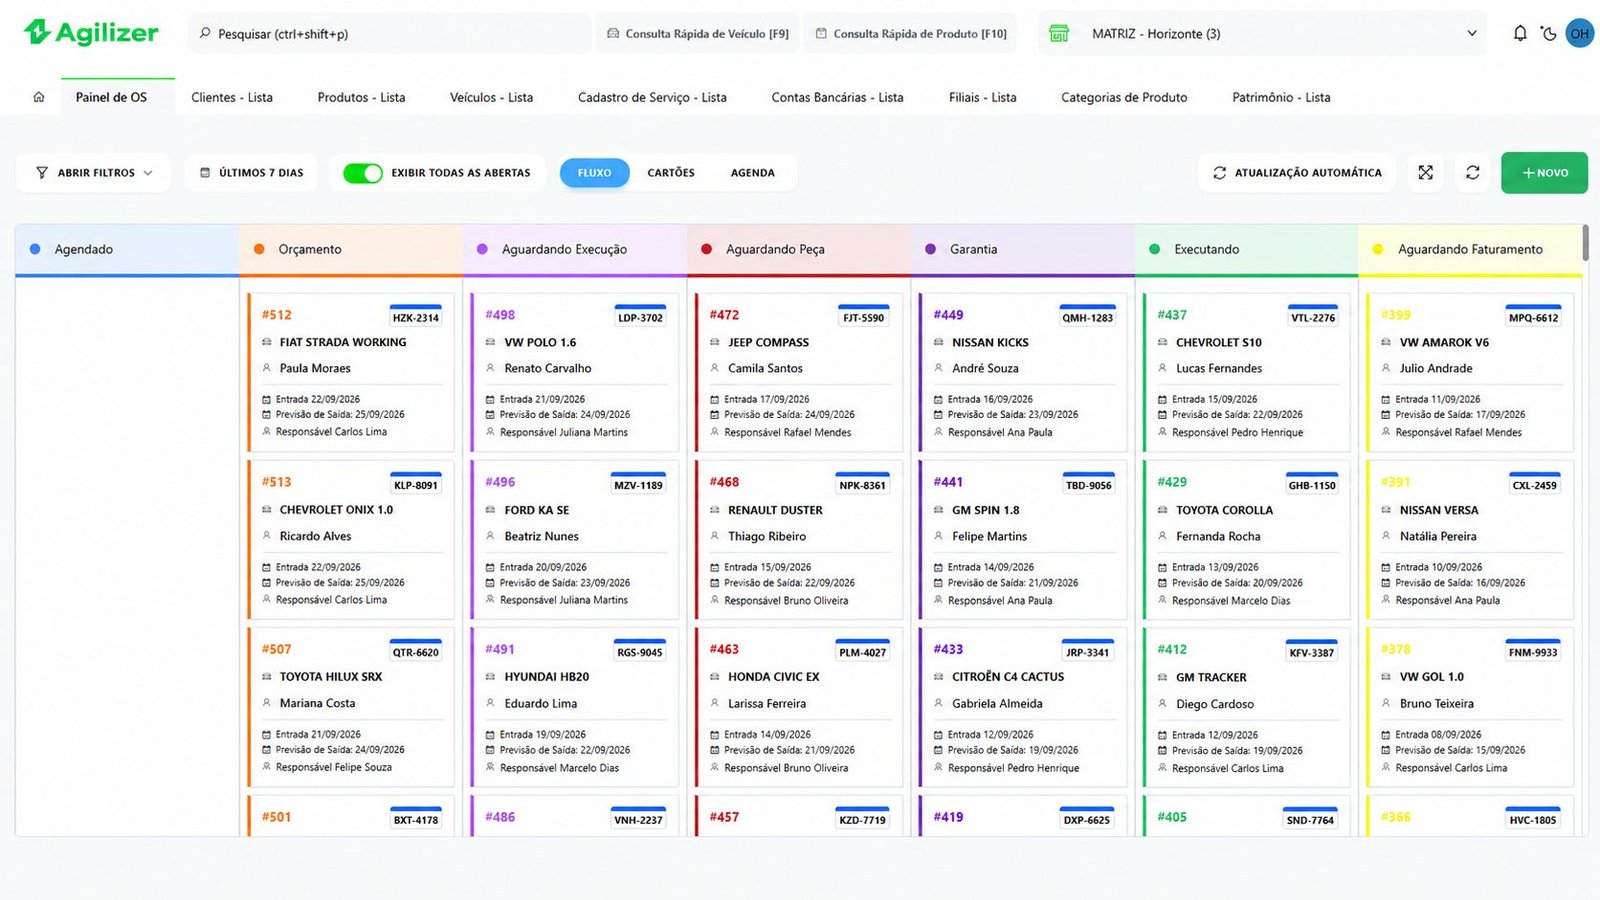Open order #412 GM Tracker
This screenshot has height=900, width=1600.
[1247, 707]
